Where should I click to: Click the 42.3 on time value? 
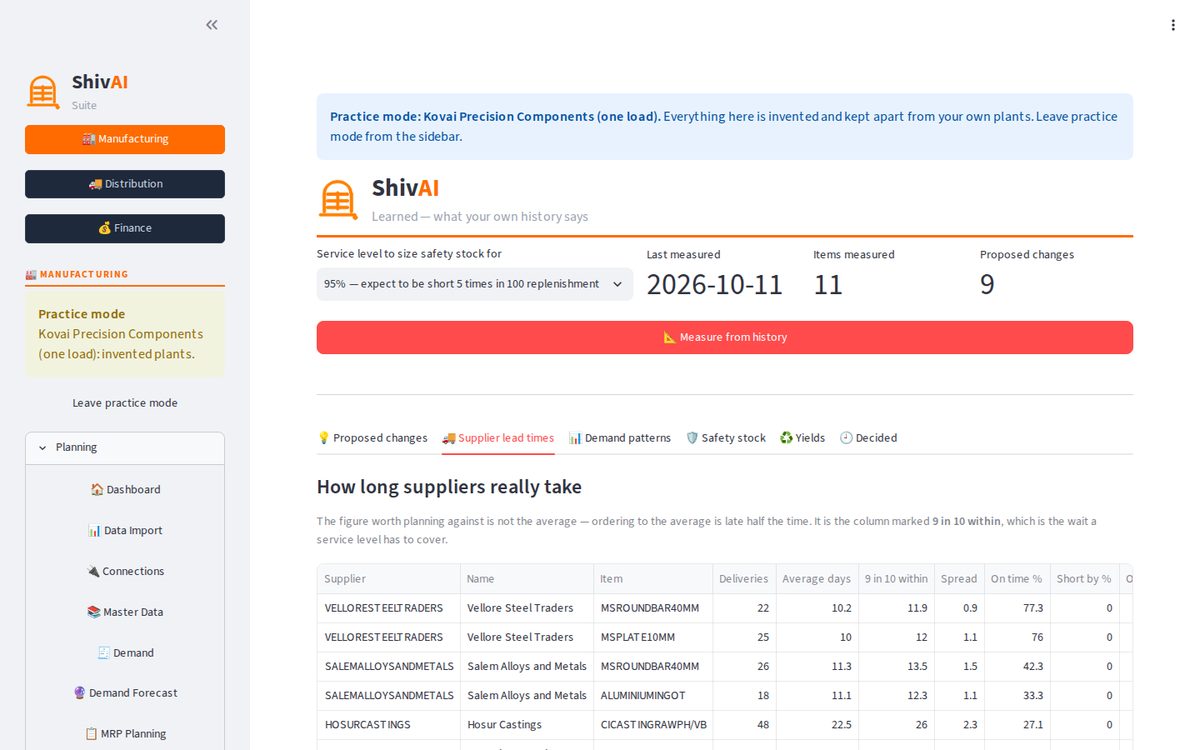click(x=1016, y=666)
